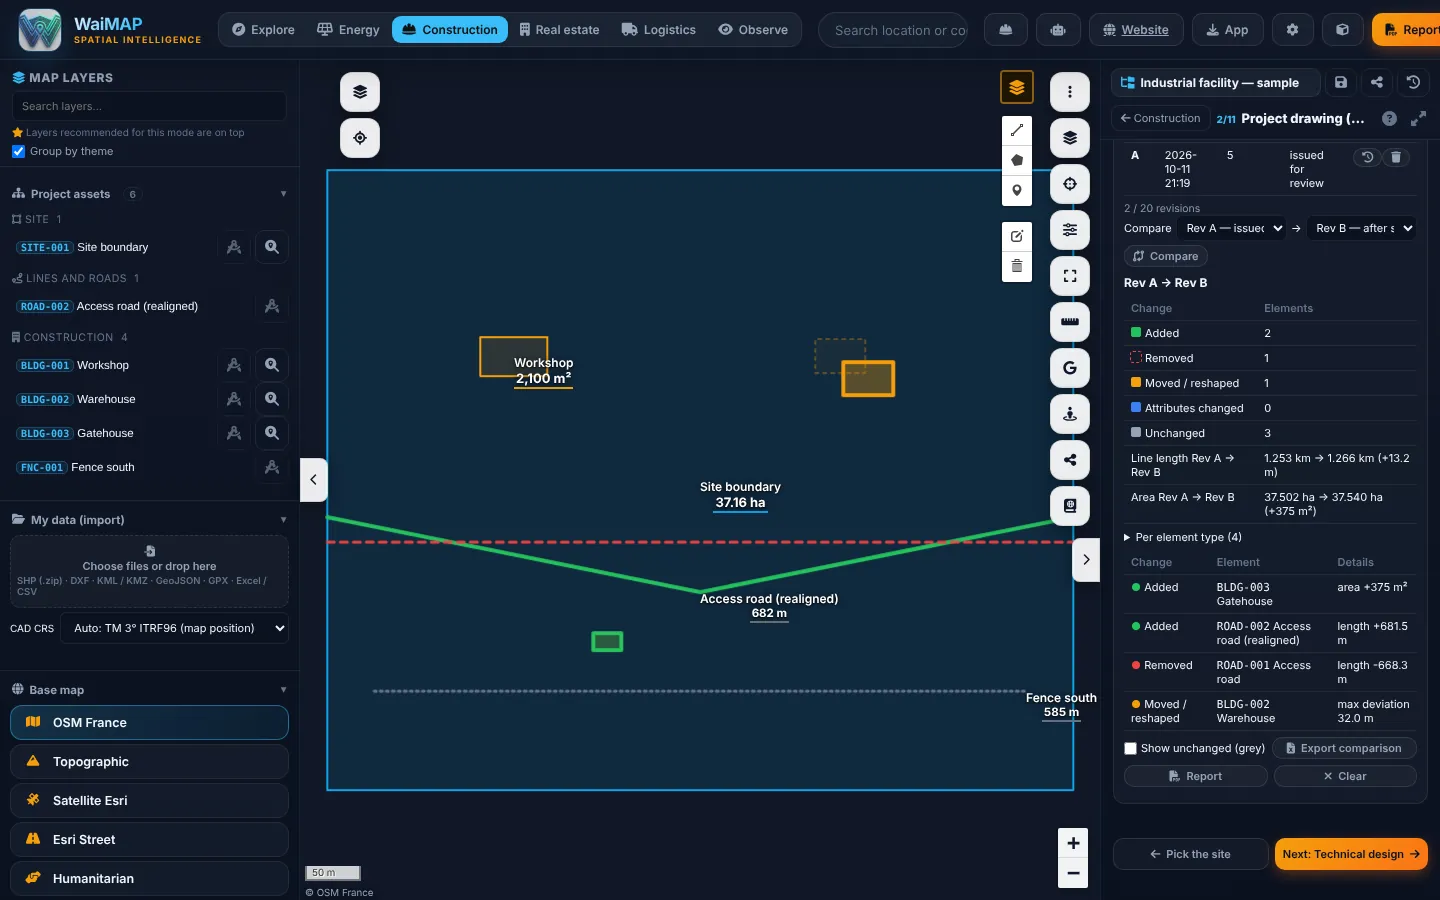Expand Per element type (4) details

point(1183,537)
